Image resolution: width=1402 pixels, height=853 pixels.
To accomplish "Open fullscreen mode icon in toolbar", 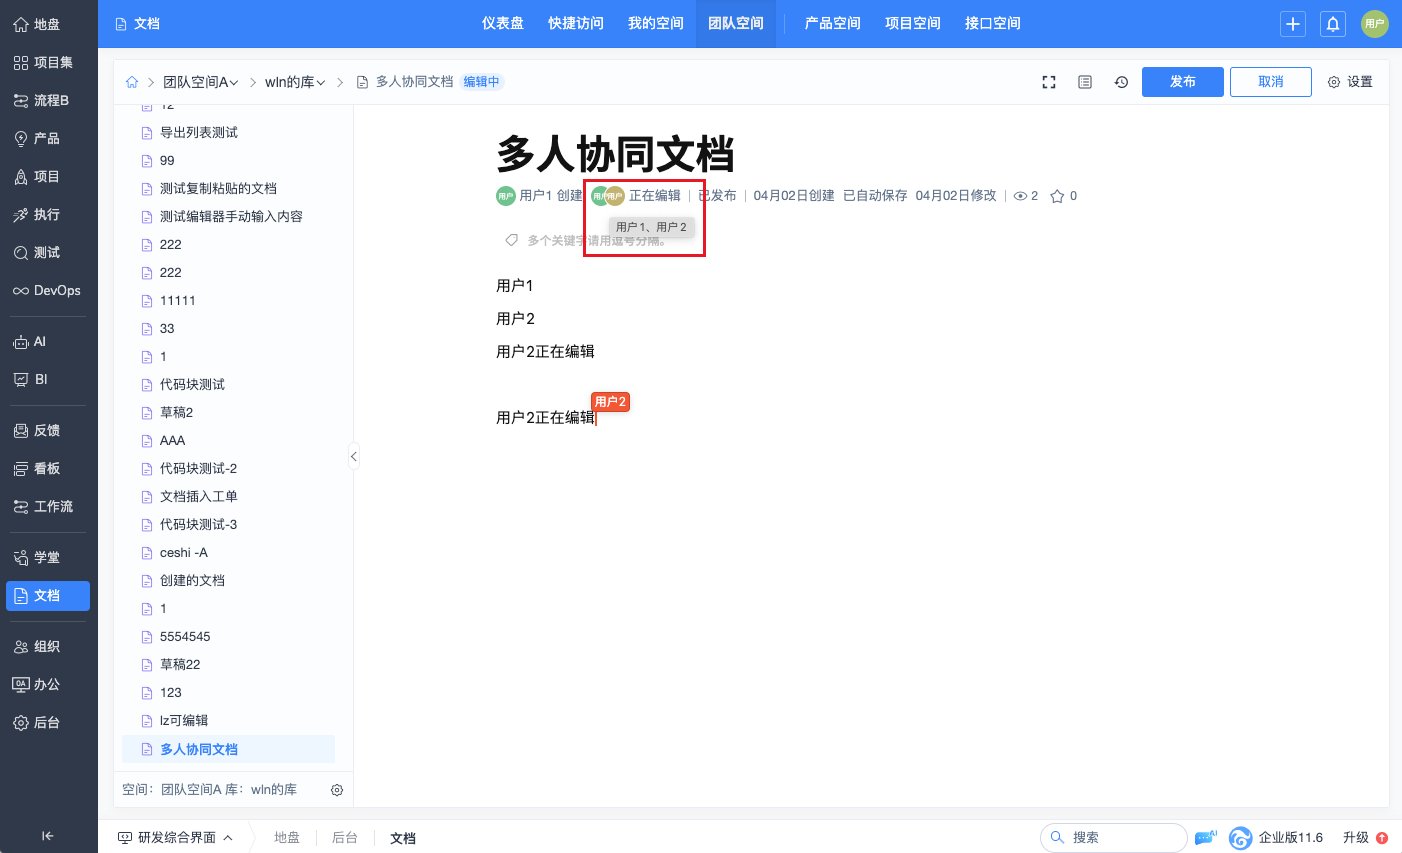I will (x=1049, y=82).
